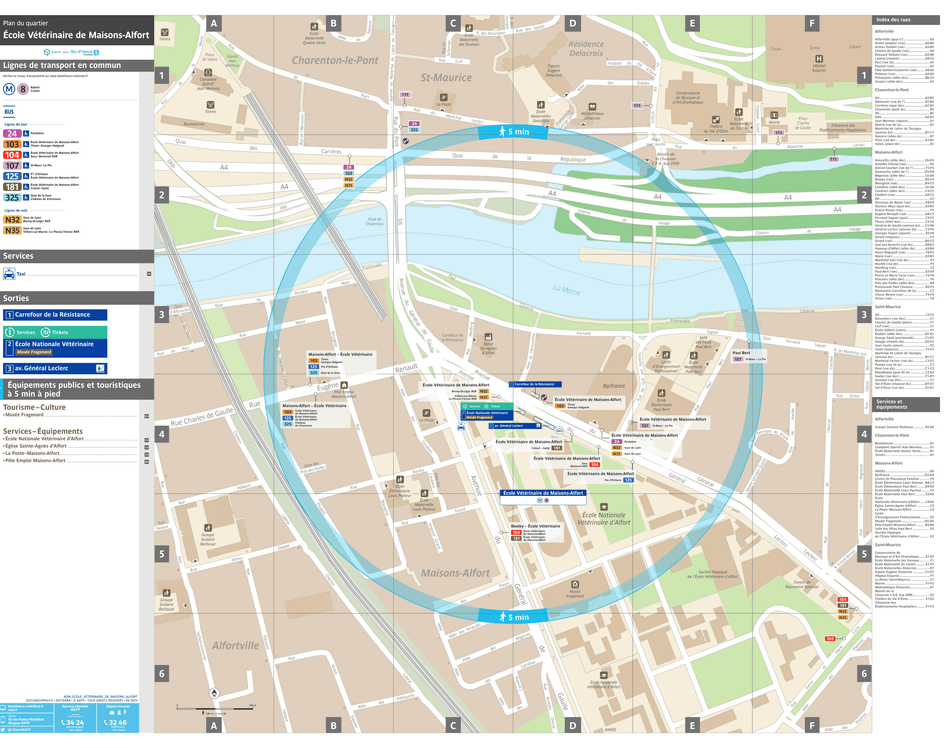Click the phone icon next to 34 24
This screenshot has width=944, height=748.
tap(65, 722)
